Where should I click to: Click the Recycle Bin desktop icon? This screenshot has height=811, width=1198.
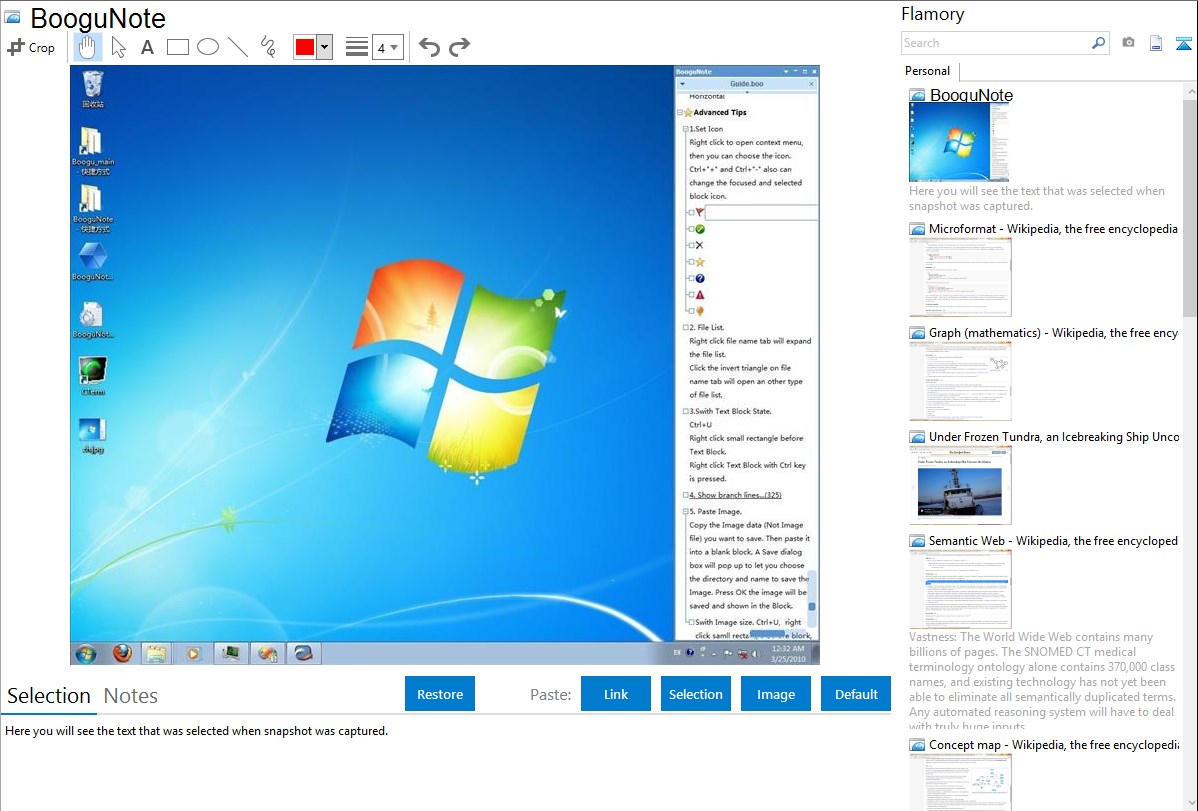[x=92, y=89]
